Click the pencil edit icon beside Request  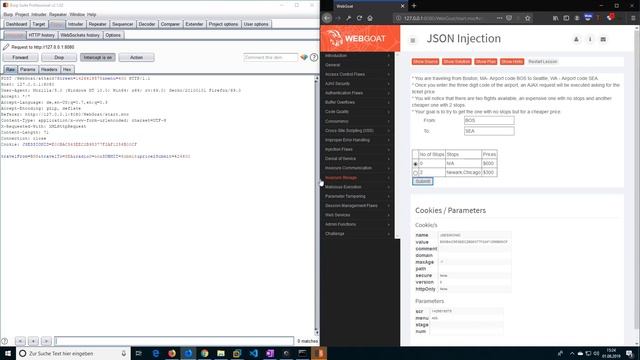click(6, 47)
